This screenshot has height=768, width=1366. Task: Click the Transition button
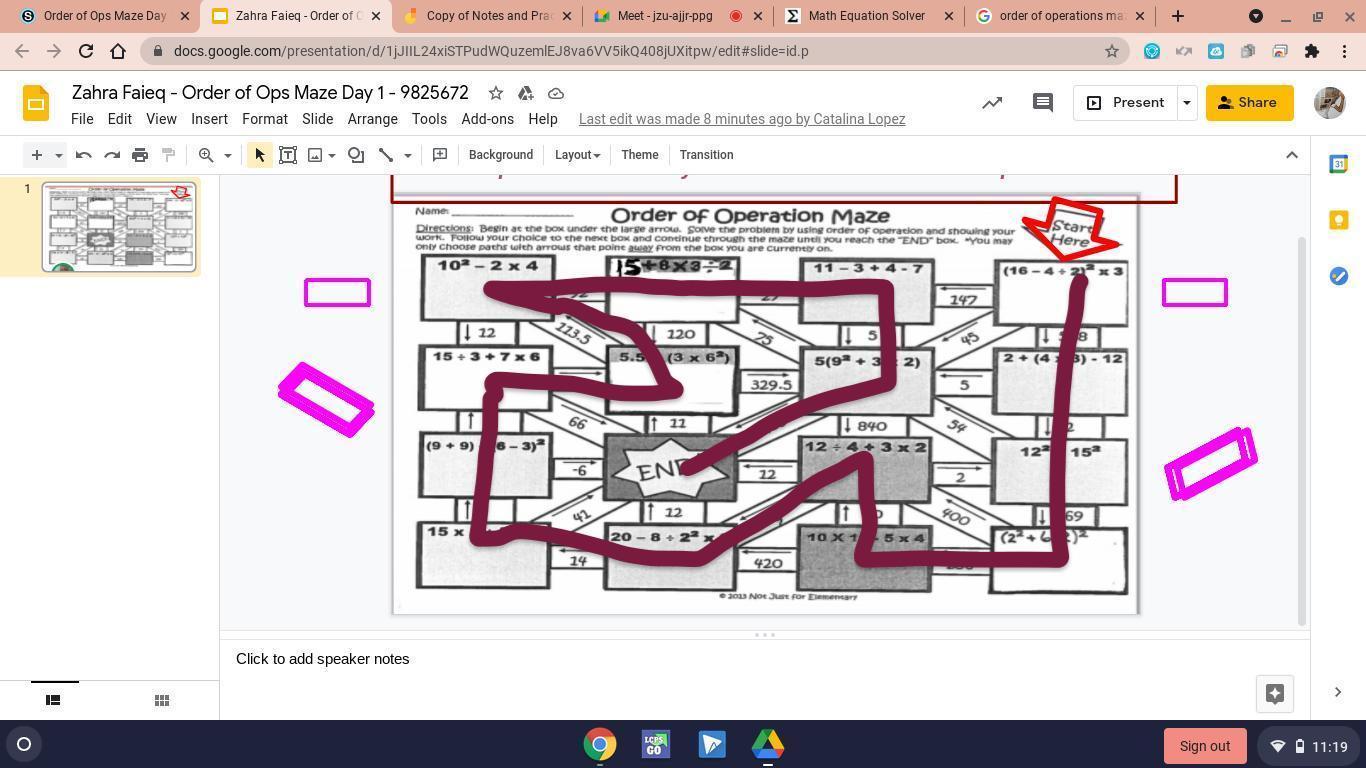click(706, 155)
